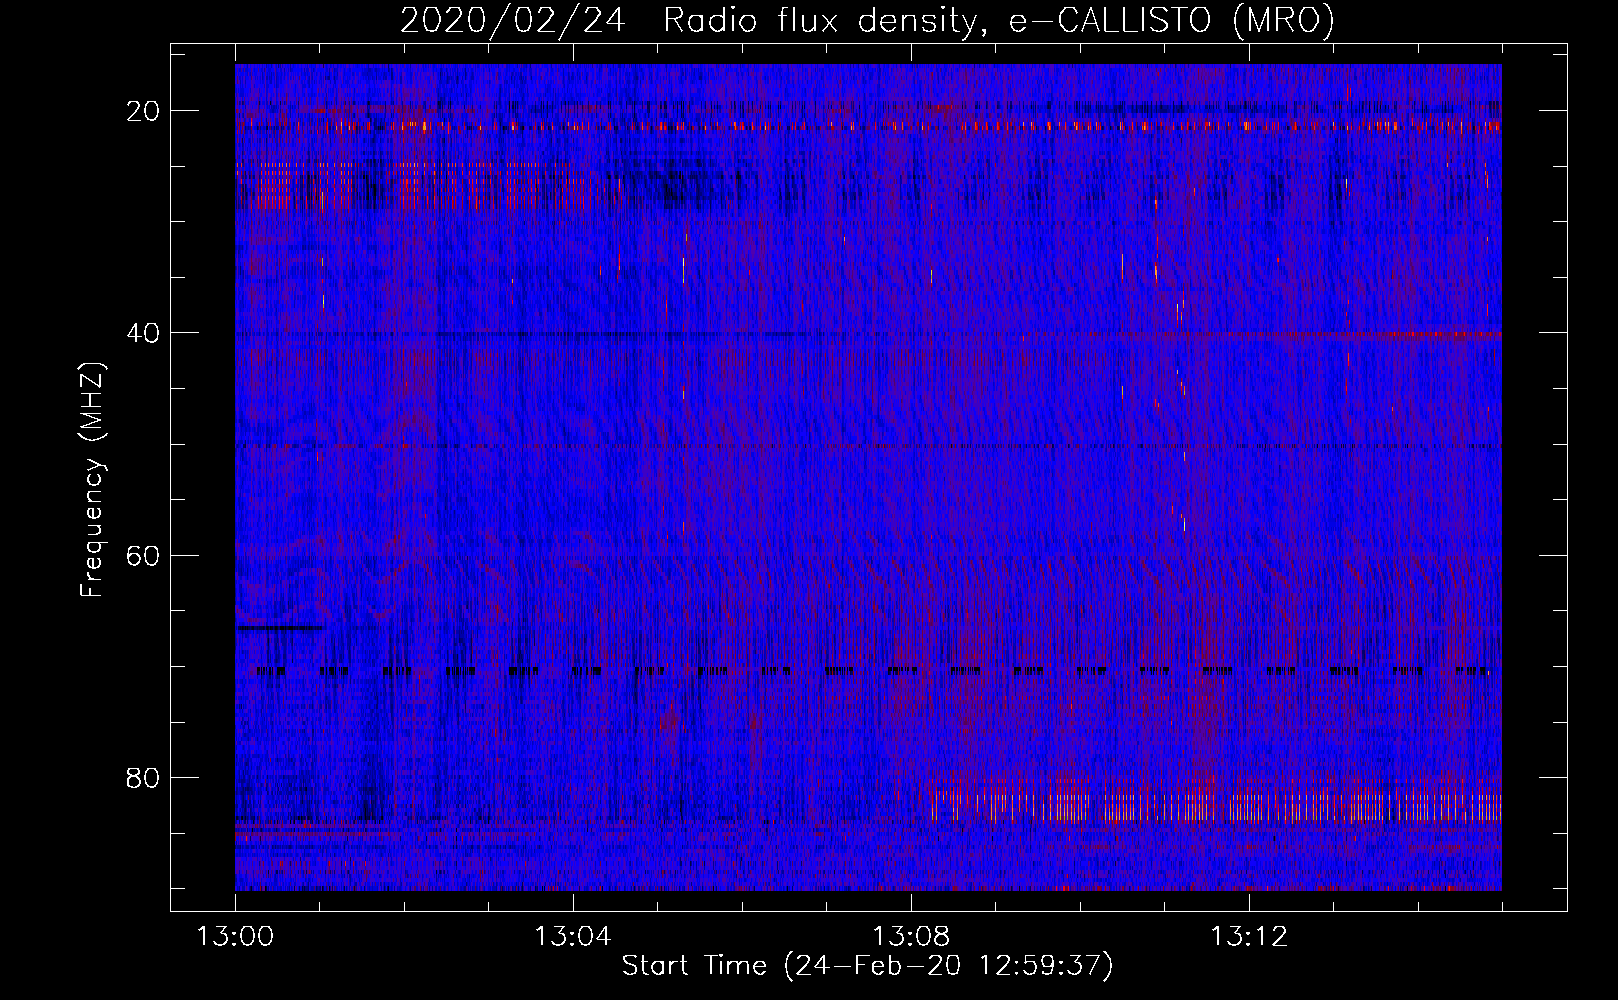Click the 'Frequency (MHZ)' axis label
The image size is (1618, 1000).
coord(92,479)
